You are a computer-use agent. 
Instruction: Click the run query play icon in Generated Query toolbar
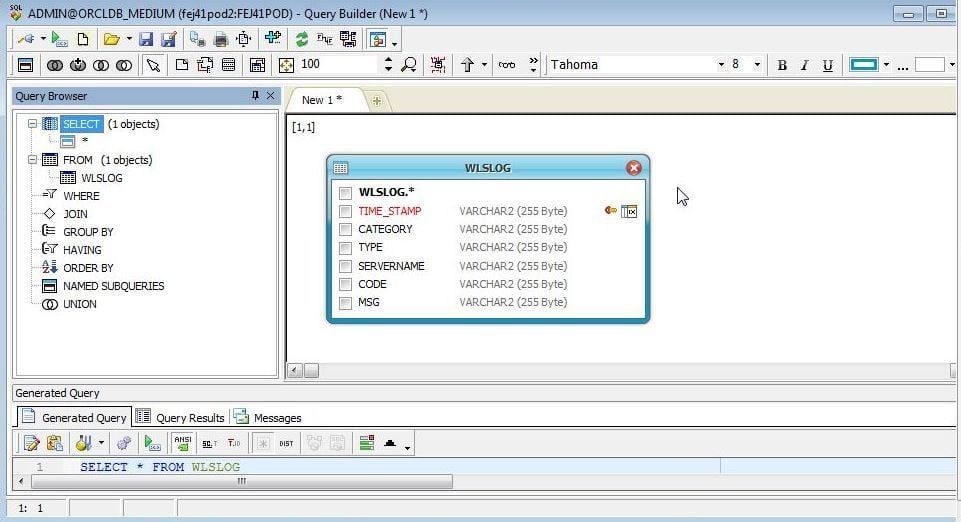[152, 443]
